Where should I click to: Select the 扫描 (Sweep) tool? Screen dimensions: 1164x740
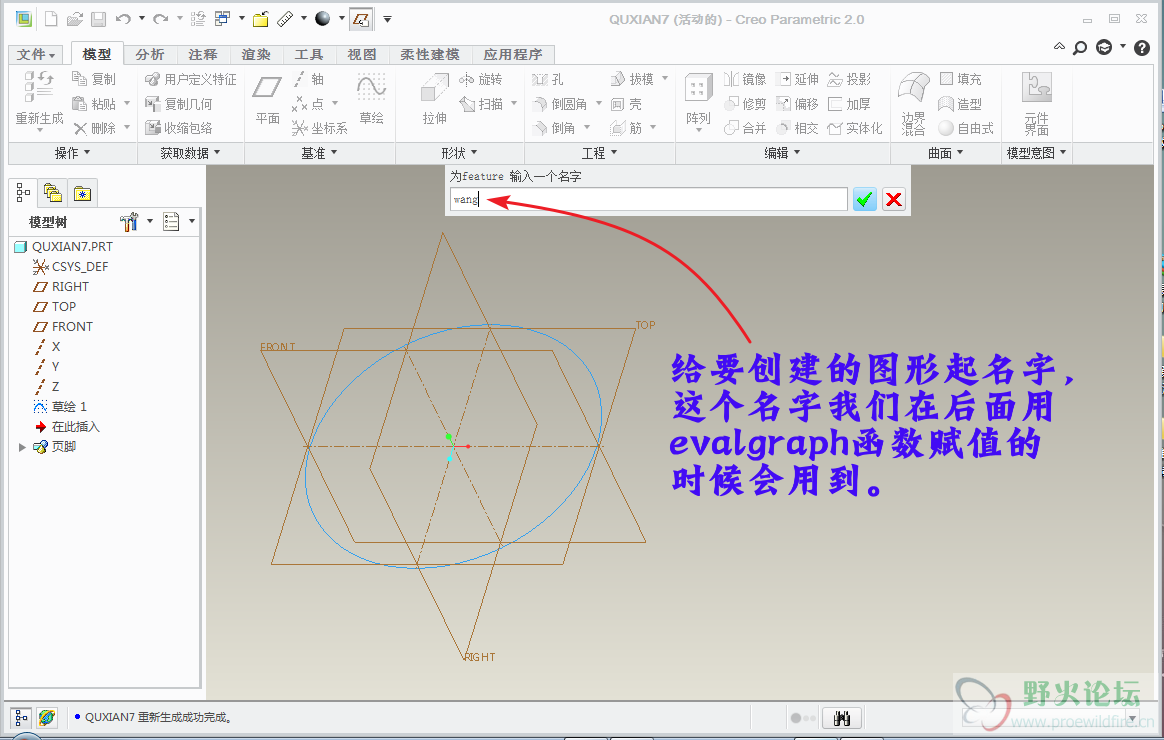[x=481, y=104]
